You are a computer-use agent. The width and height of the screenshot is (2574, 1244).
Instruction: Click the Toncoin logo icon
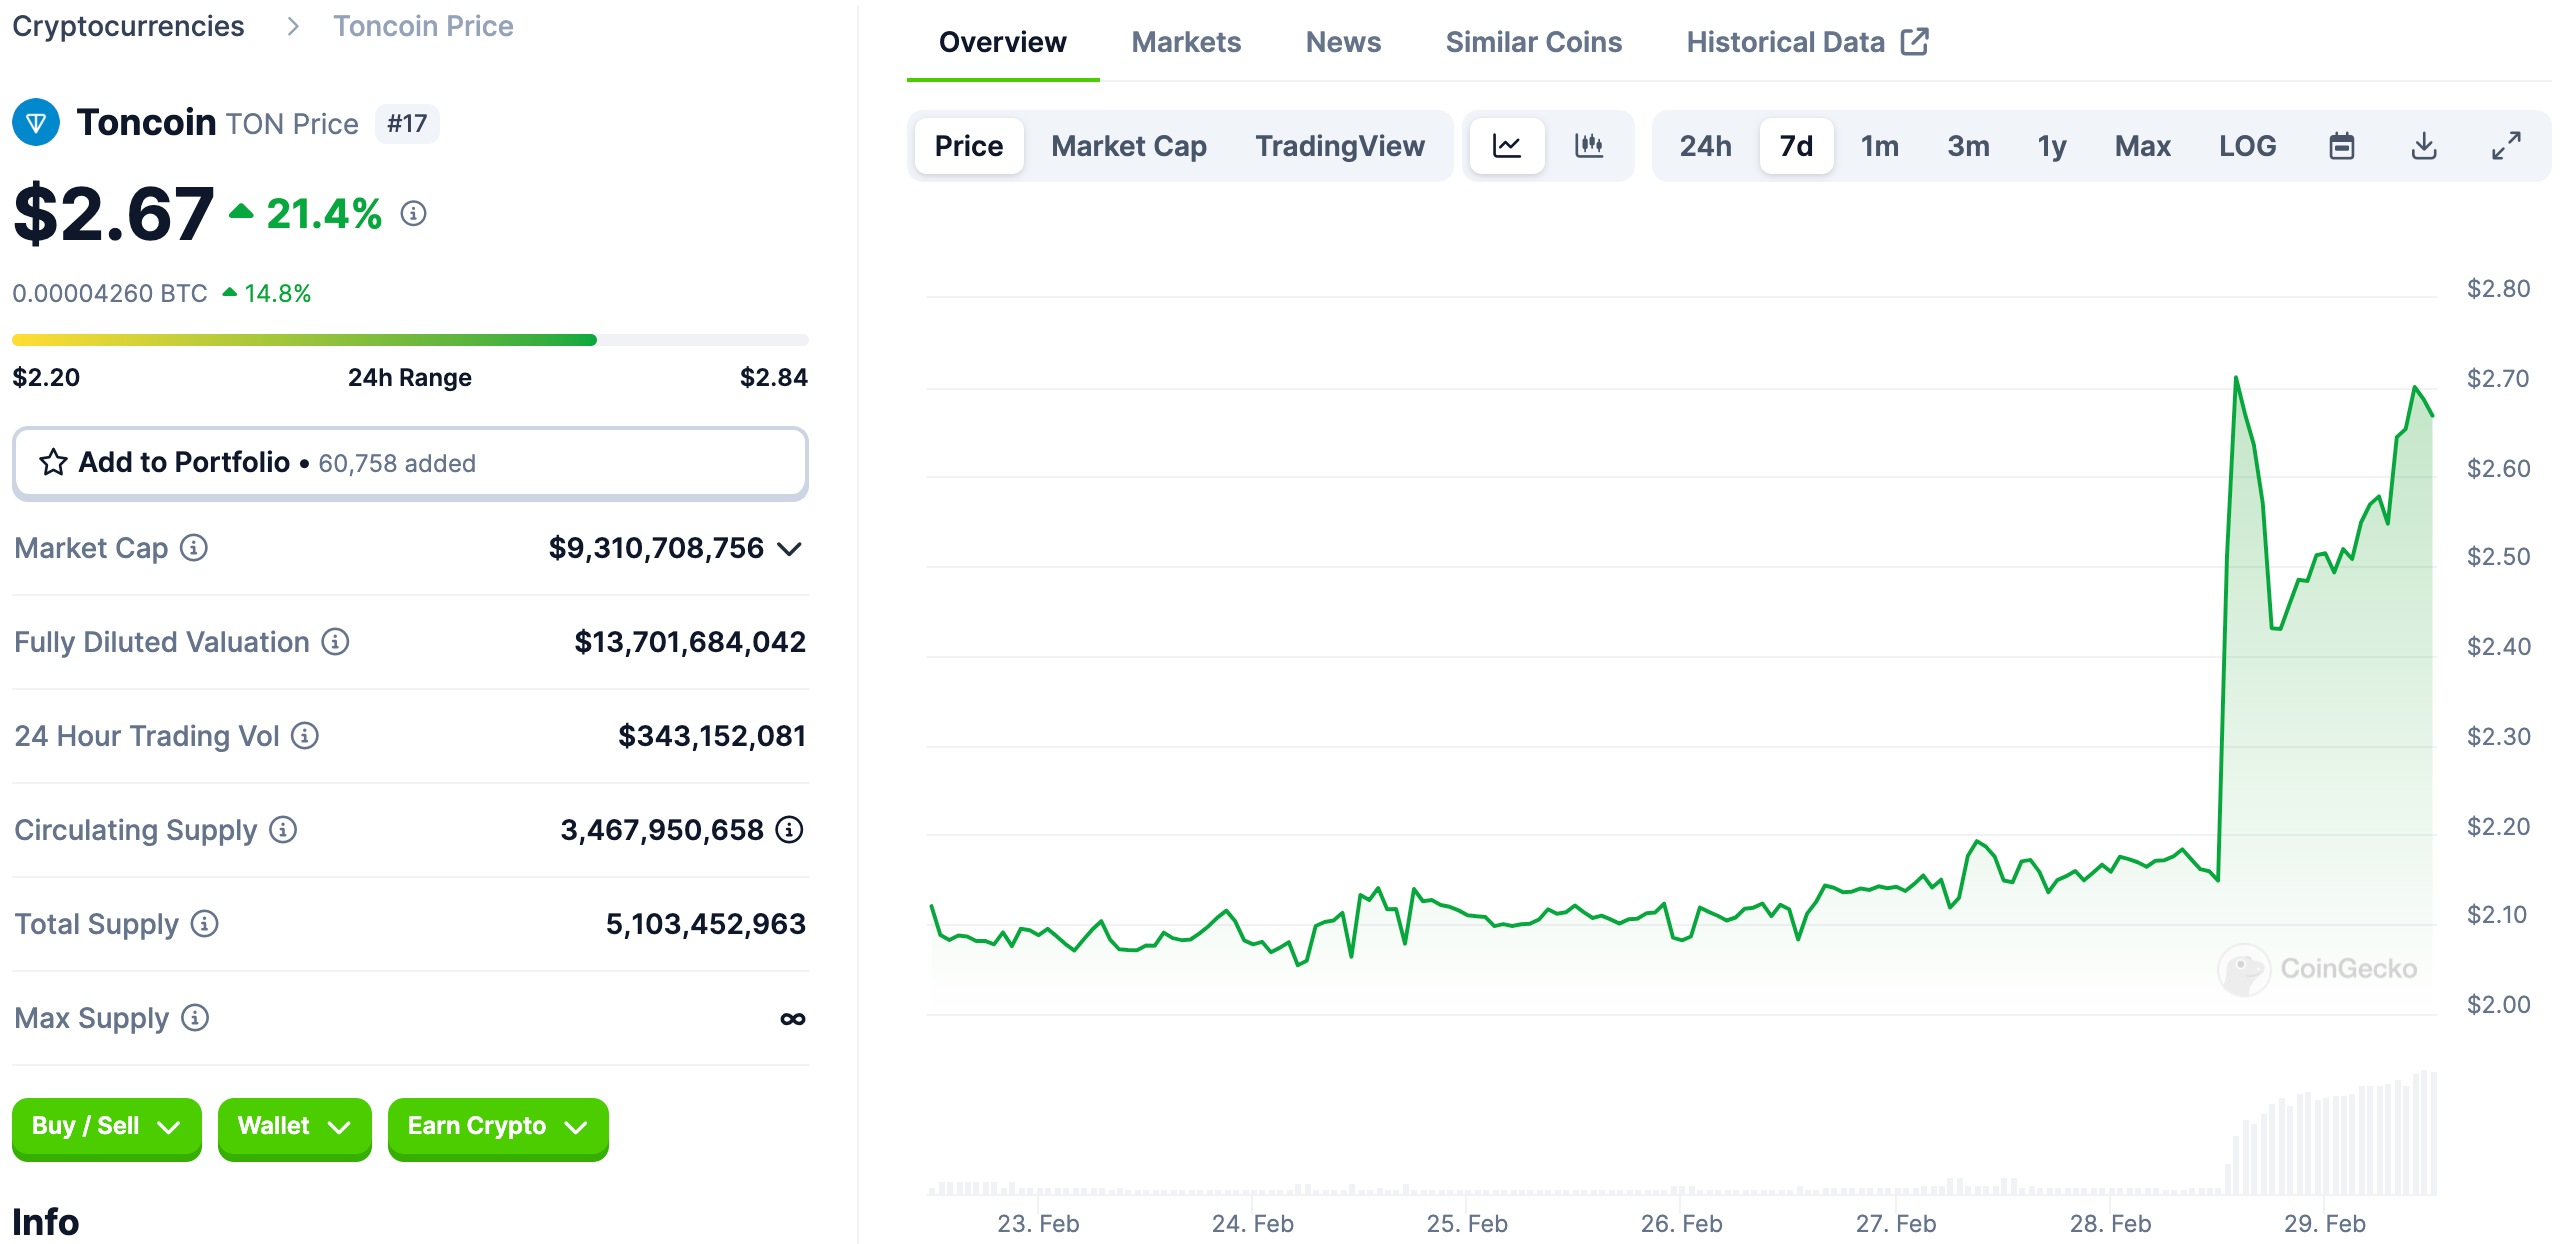(x=36, y=123)
